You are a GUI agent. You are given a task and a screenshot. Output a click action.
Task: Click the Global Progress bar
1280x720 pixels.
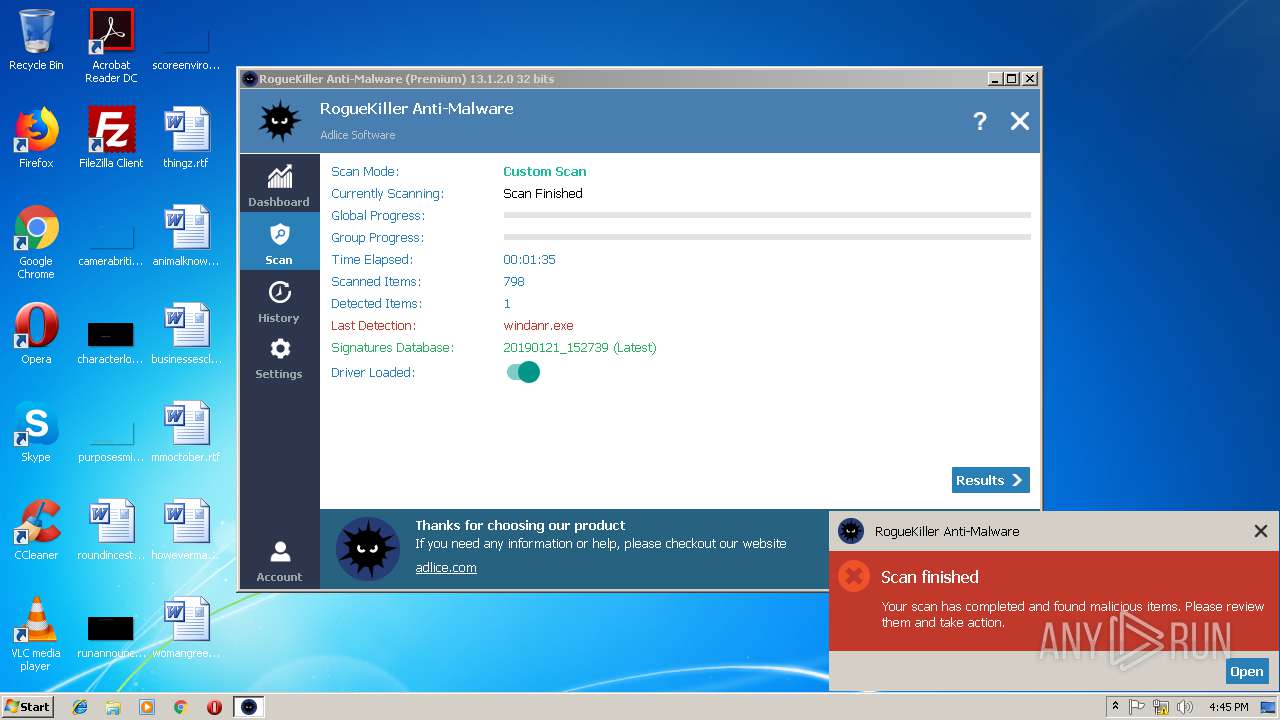click(x=767, y=215)
